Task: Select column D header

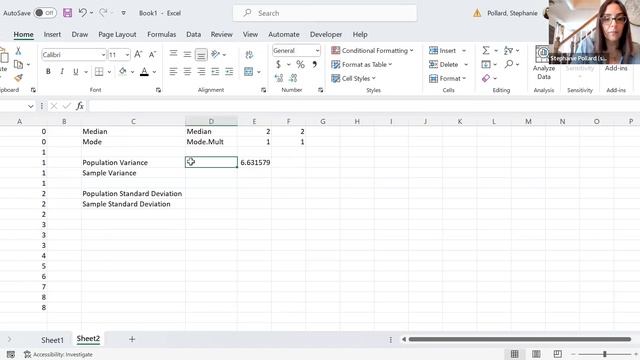Action: click(211, 121)
